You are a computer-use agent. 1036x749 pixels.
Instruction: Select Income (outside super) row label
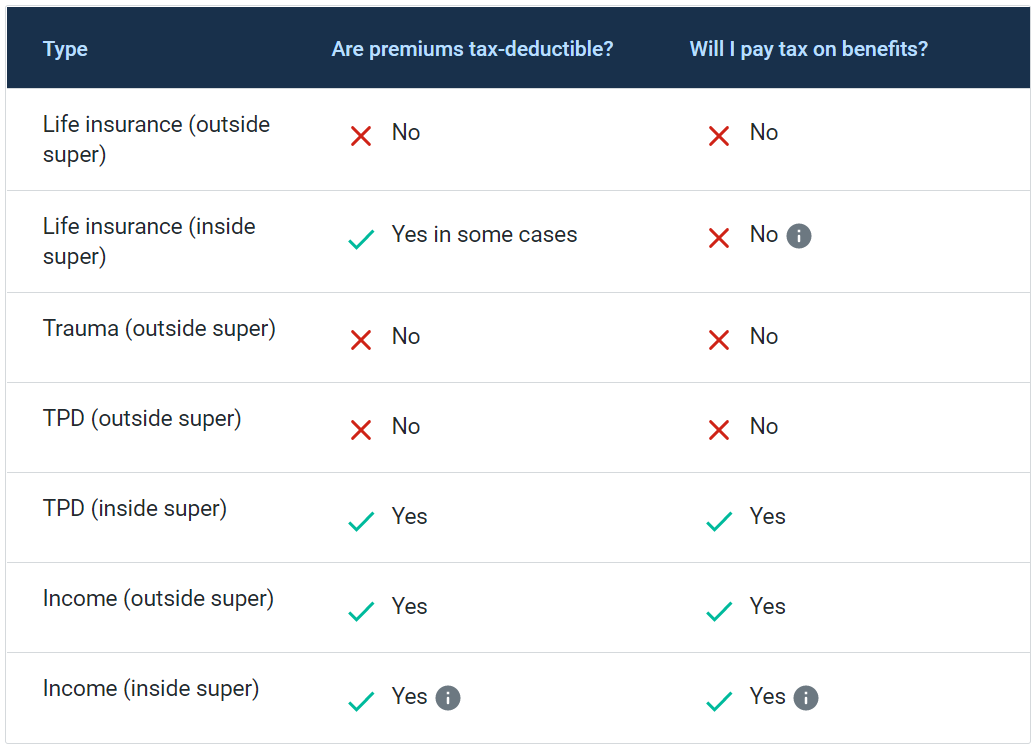point(159,598)
